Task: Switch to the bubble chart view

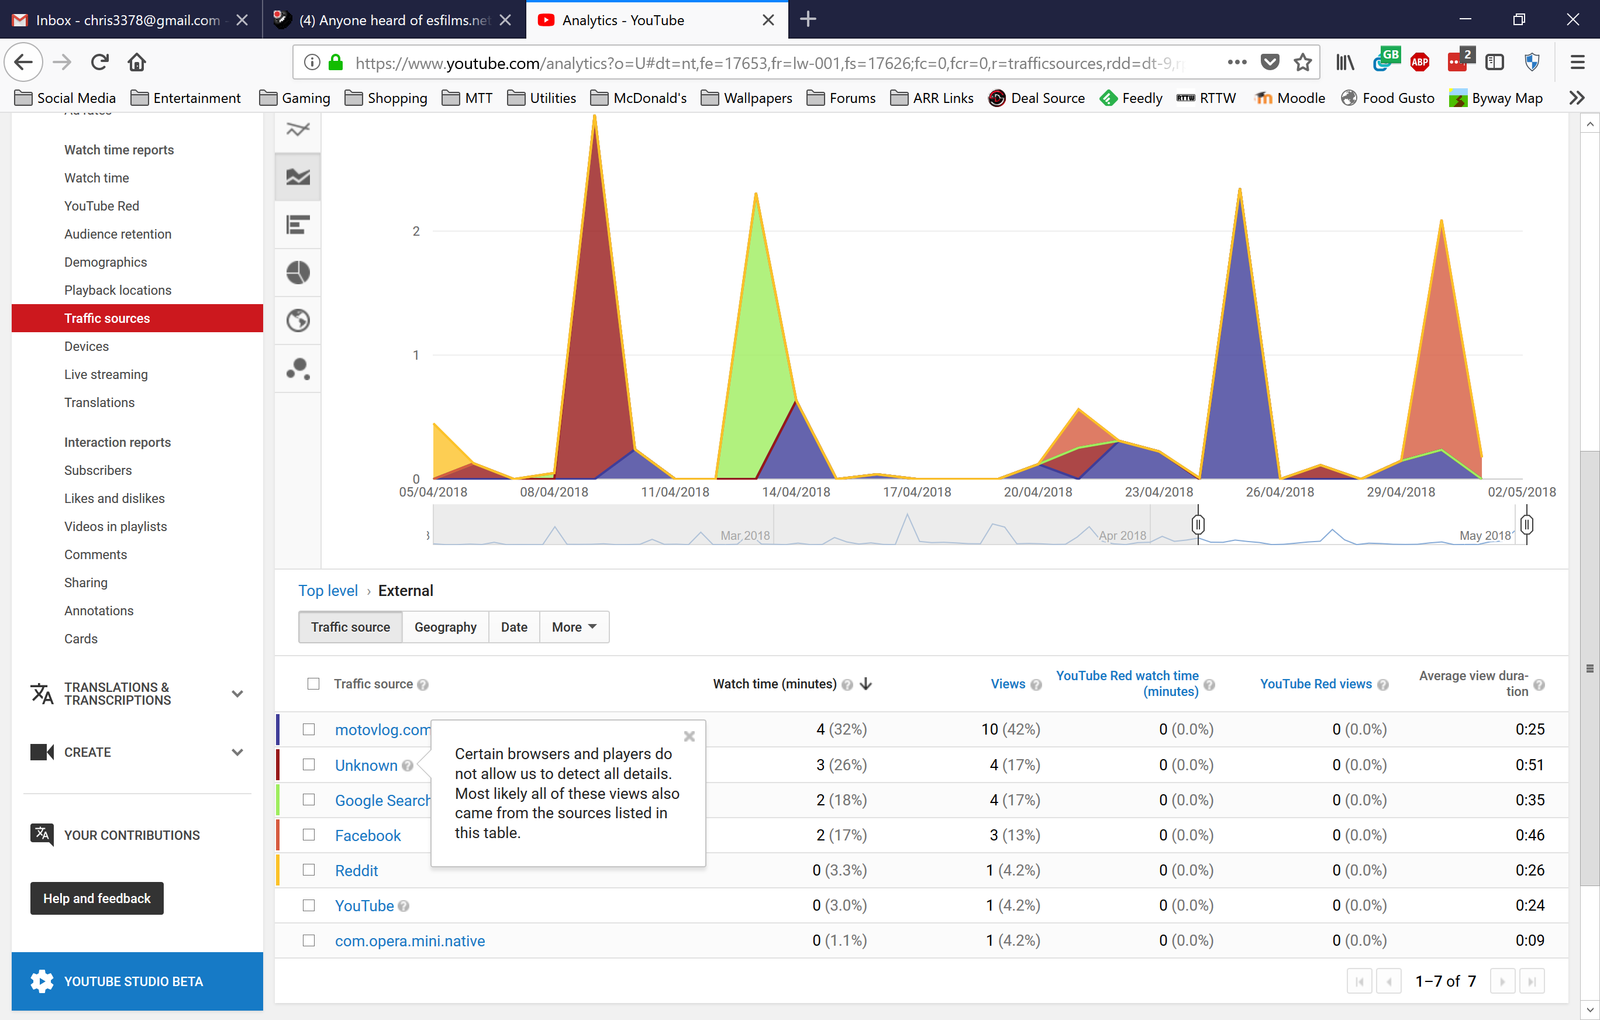Action: click(x=298, y=369)
